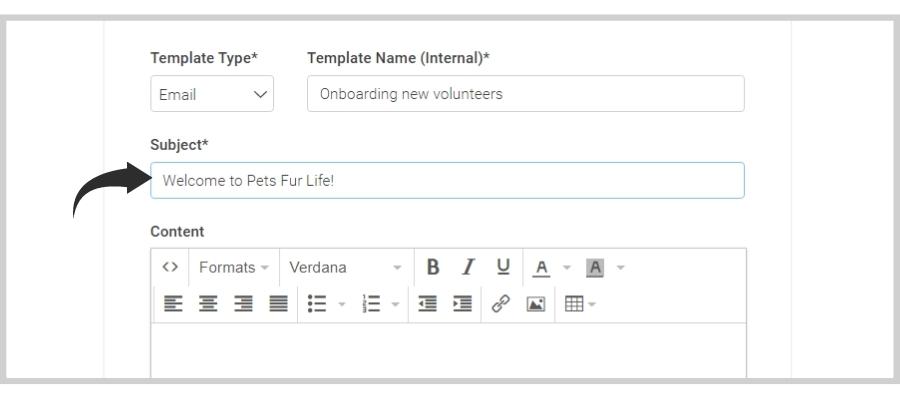This screenshot has width=900, height=400.
Task: Insert a hyperlink with the link icon
Action: 501,304
